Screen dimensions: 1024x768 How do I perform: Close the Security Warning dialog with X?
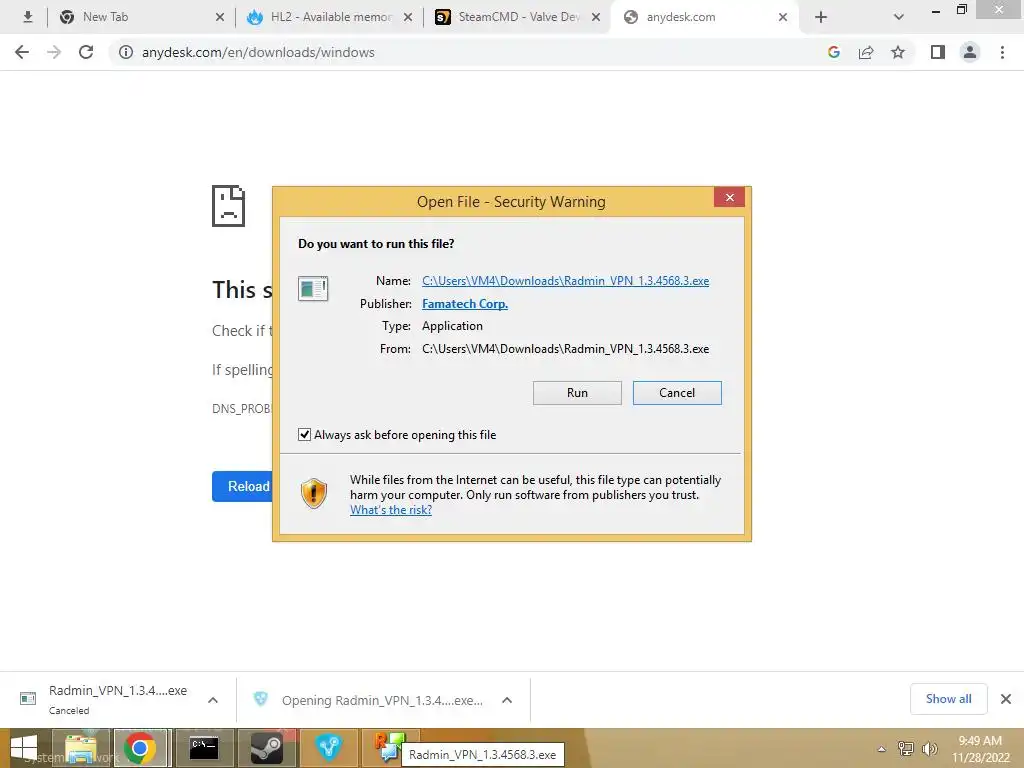(x=729, y=197)
